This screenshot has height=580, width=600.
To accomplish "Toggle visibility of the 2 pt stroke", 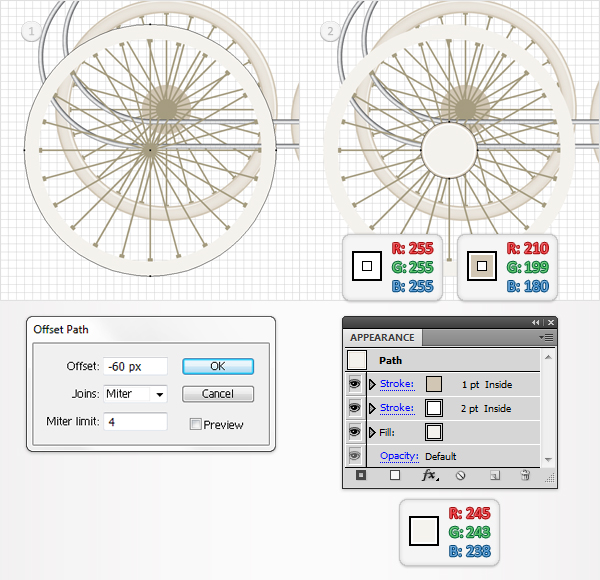I will coord(355,408).
